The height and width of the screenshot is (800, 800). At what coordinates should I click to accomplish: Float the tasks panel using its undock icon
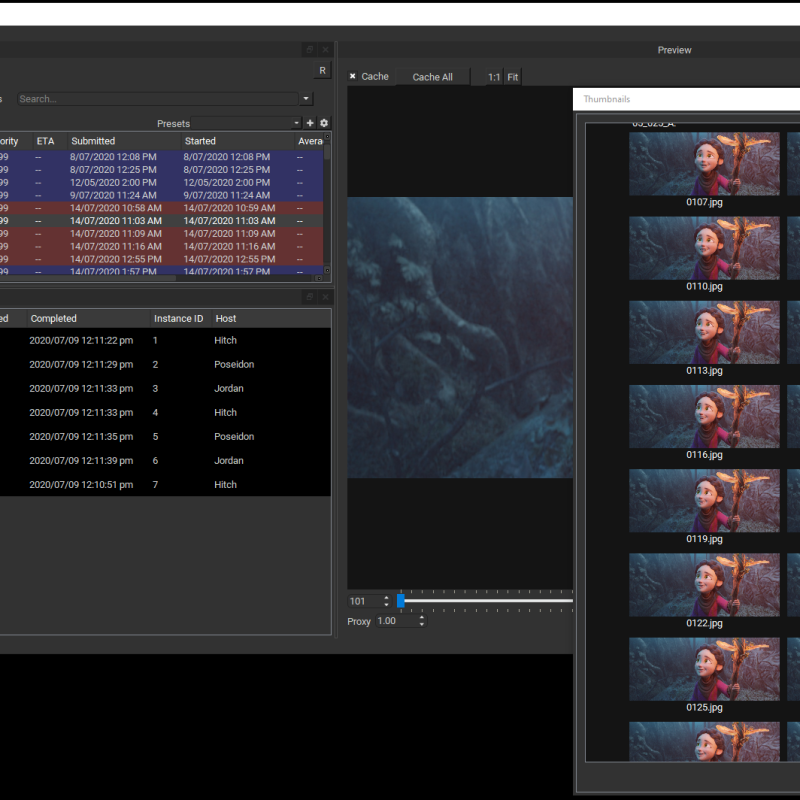click(x=310, y=296)
